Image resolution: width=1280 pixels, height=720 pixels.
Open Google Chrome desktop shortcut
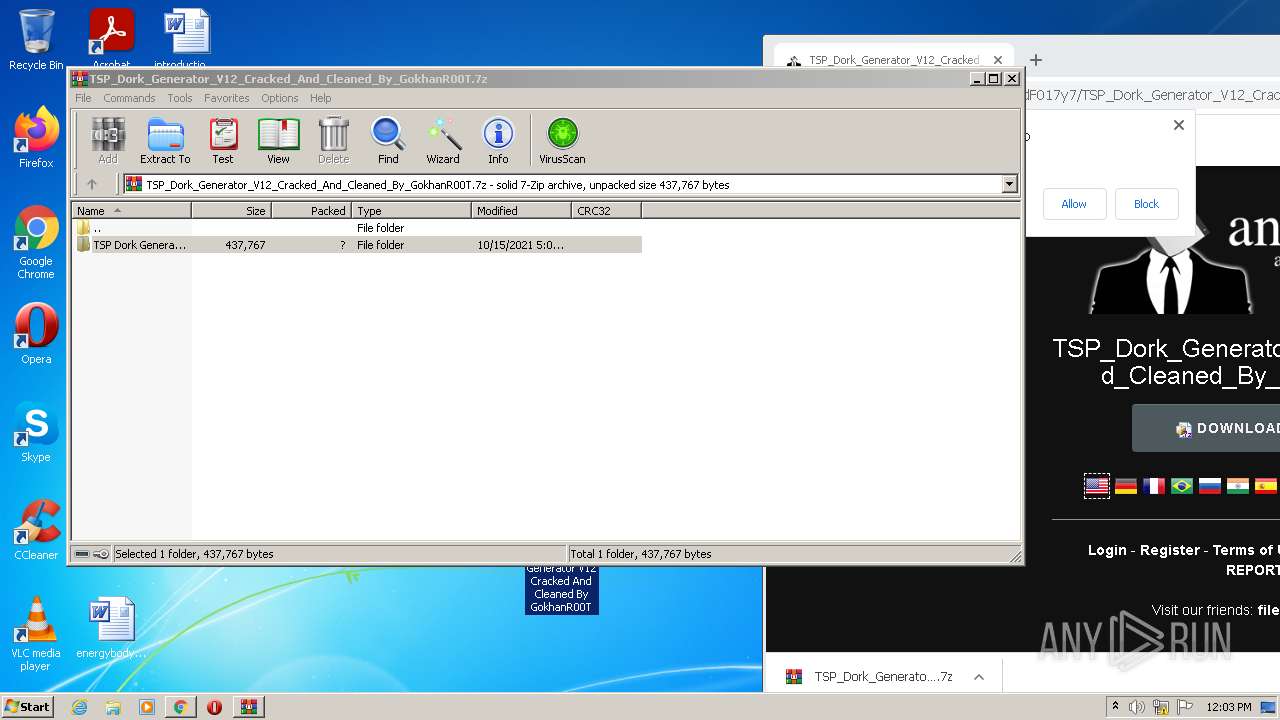(x=36, y=242)
